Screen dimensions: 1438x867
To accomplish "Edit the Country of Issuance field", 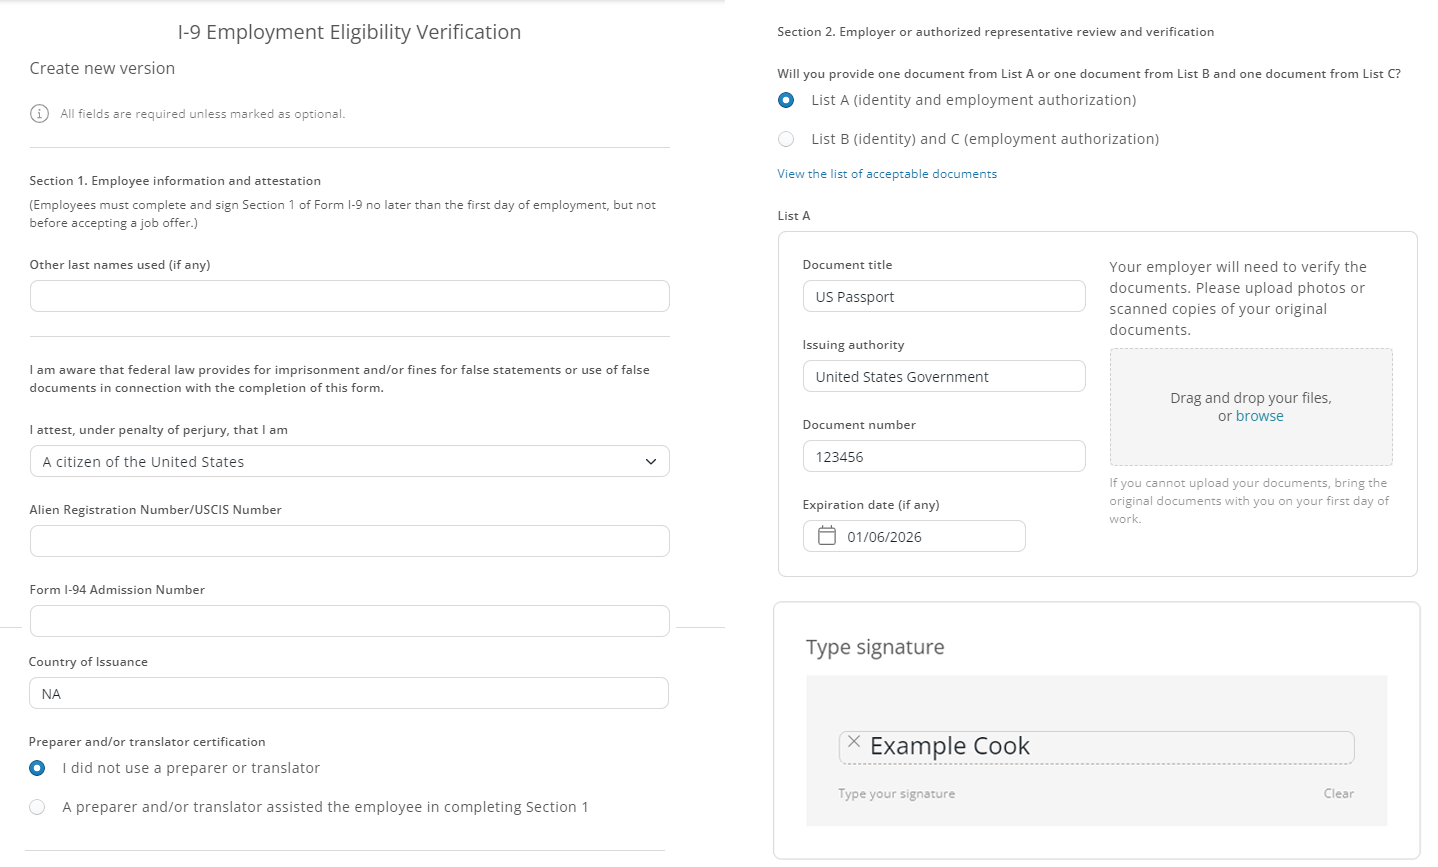I will [349, 693].
